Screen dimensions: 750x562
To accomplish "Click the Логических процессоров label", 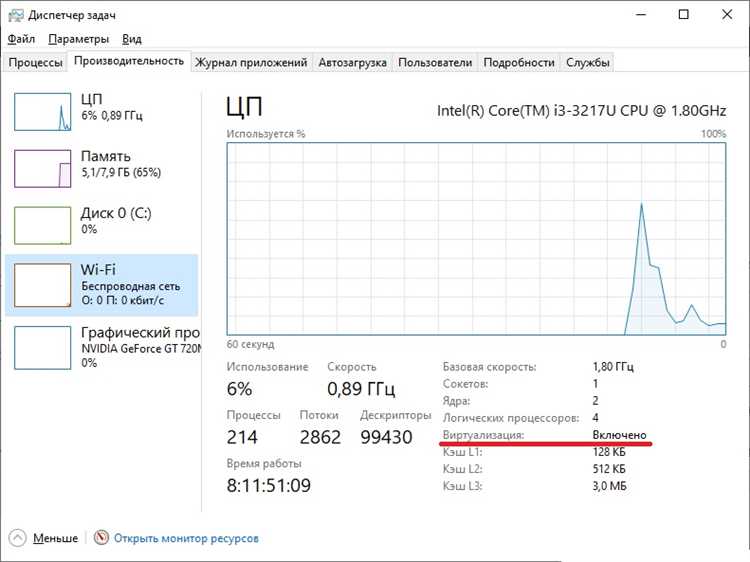I will coord(511,418).
